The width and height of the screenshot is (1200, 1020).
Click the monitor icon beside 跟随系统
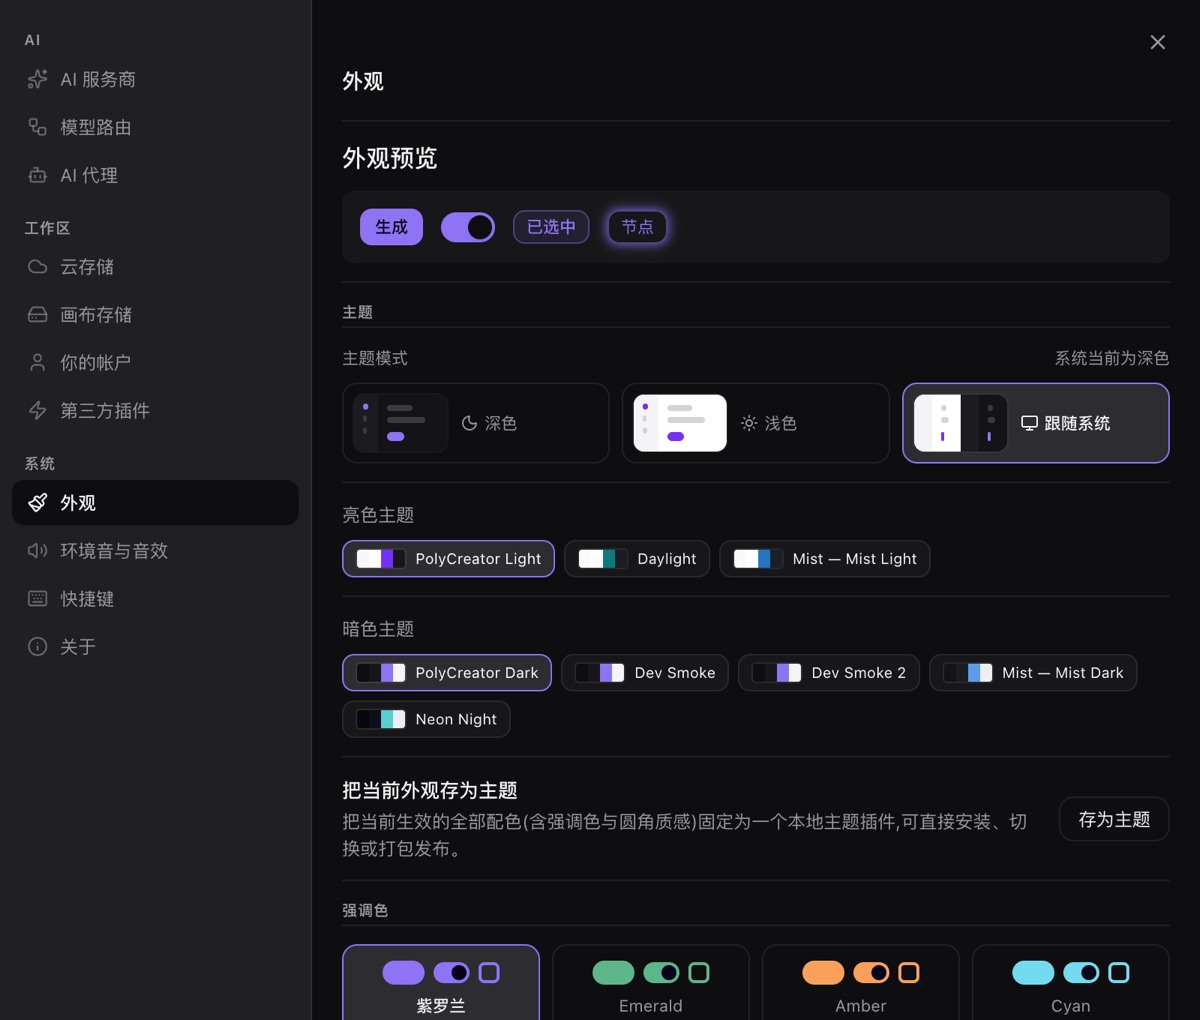pos(1029,423)
